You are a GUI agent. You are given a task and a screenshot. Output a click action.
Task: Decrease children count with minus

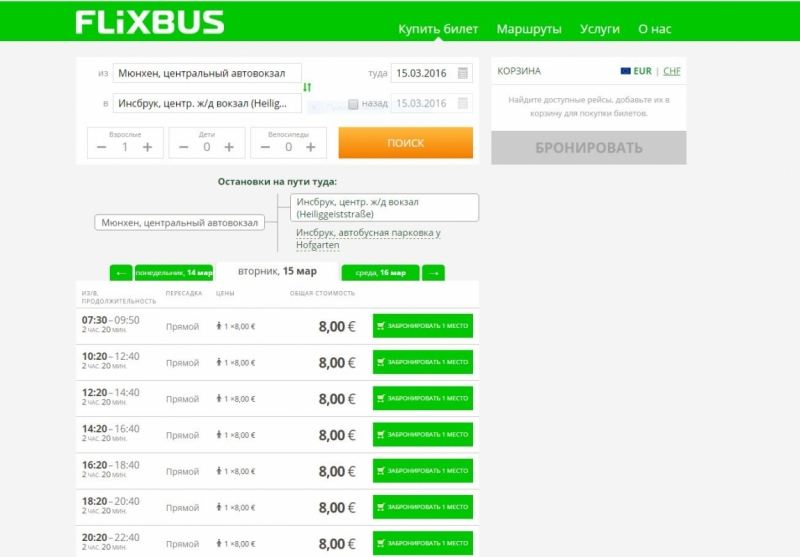[x=183, y=147]
